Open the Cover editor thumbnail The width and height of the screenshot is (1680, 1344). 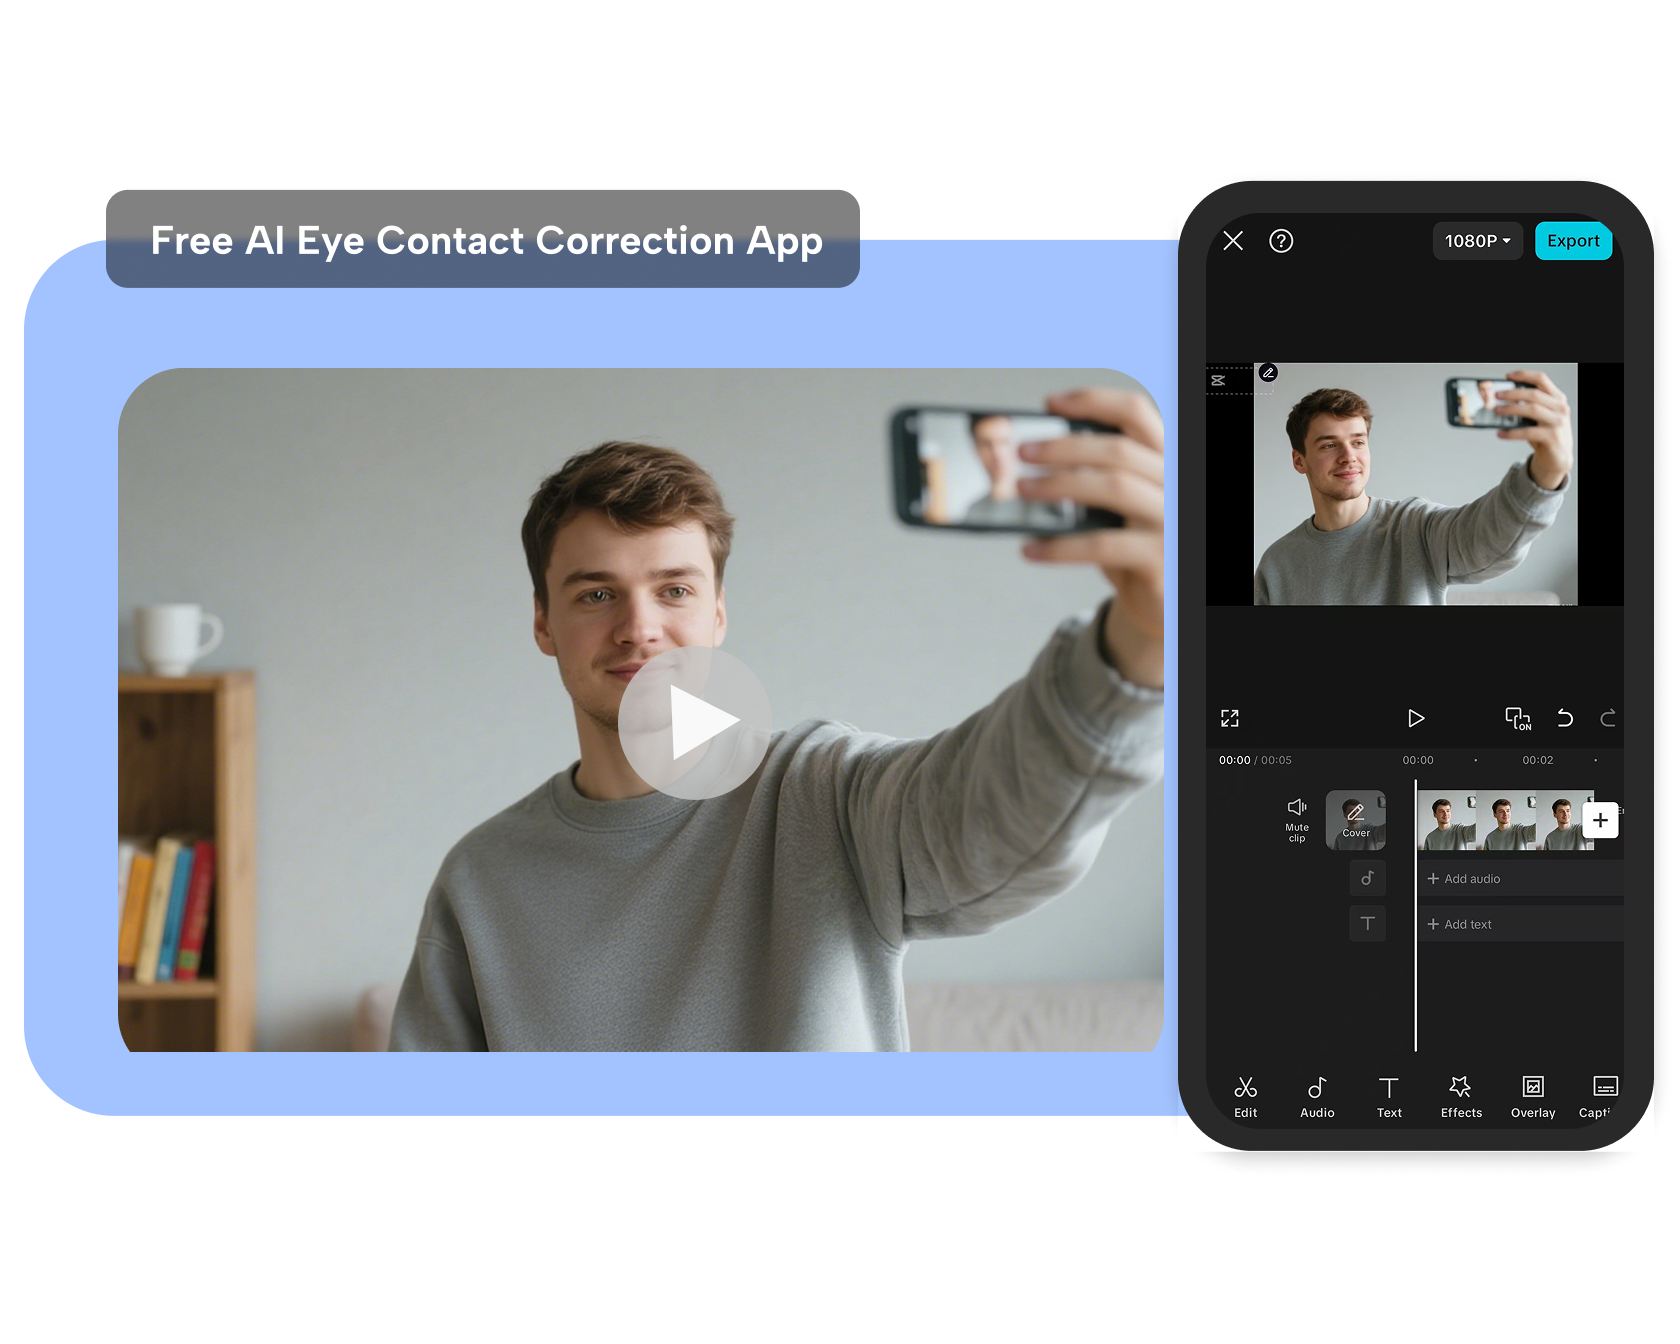click(1356, 820)
